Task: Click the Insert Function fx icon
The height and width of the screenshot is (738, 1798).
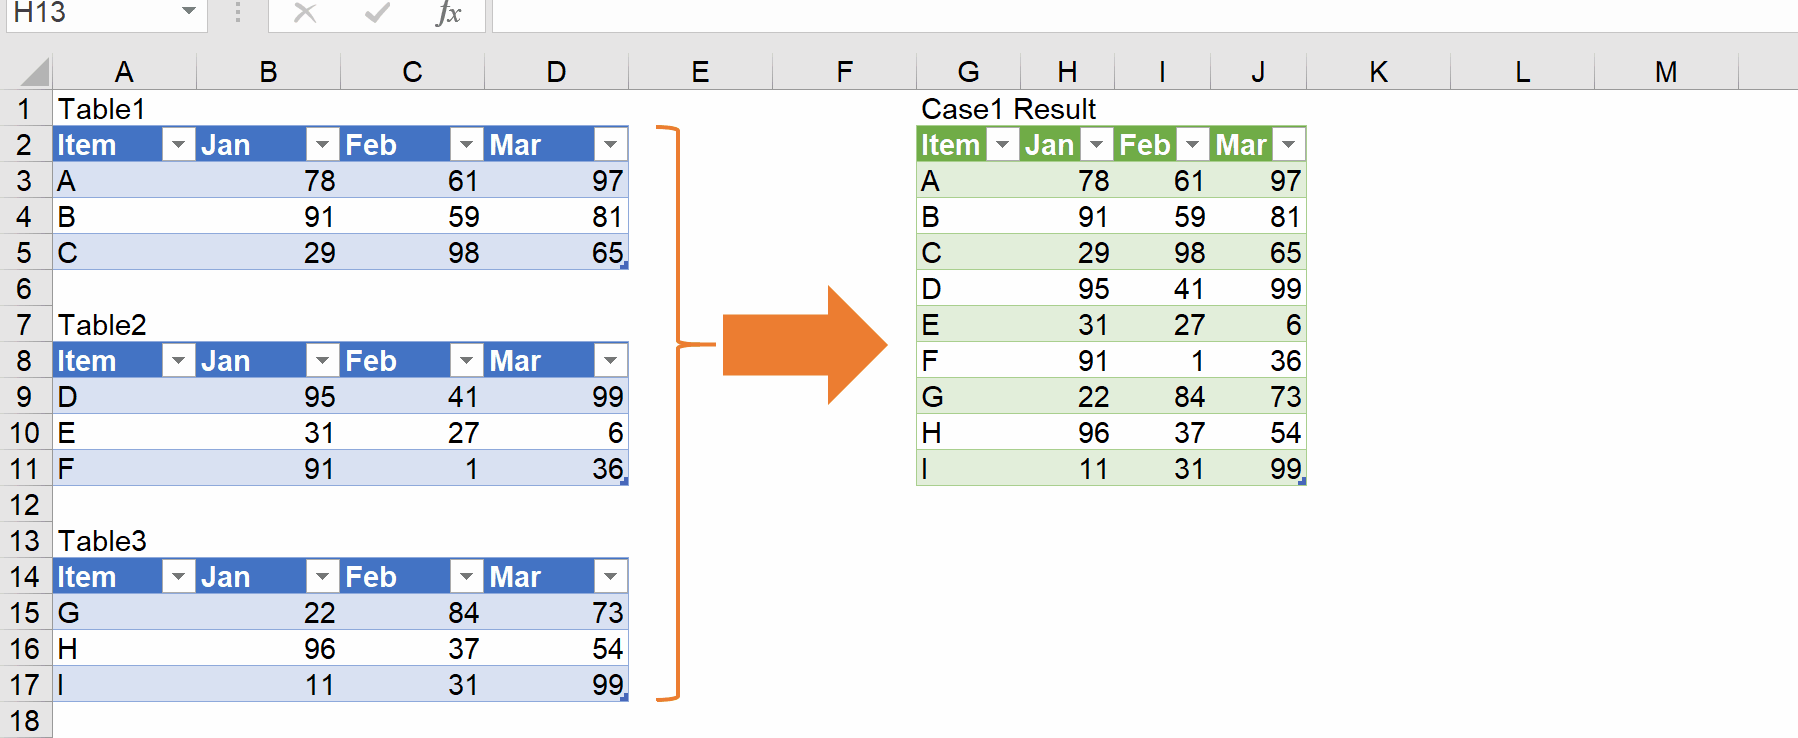Action: 449,13
